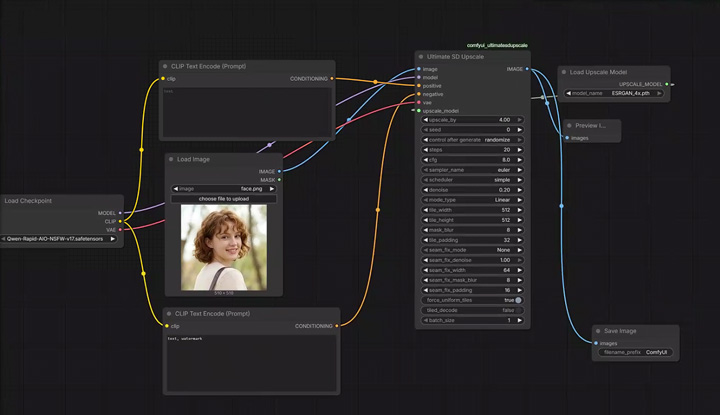Click choose file to upload button

tap(224, 199)
